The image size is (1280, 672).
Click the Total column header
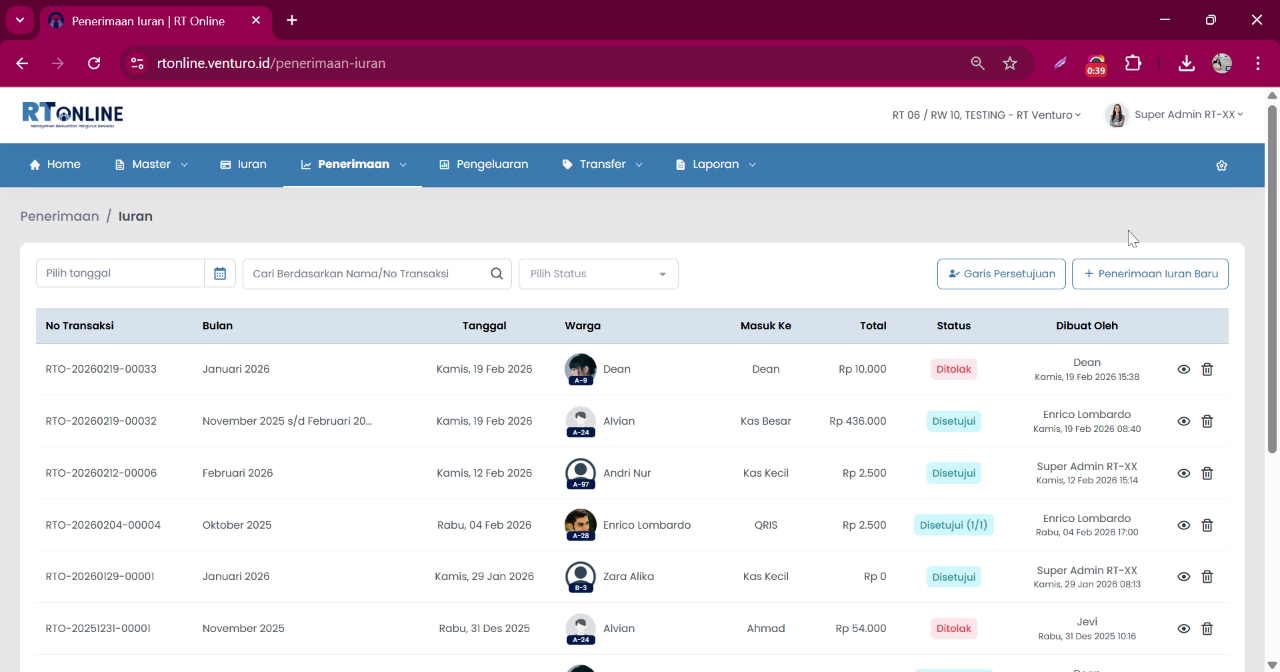873,326
